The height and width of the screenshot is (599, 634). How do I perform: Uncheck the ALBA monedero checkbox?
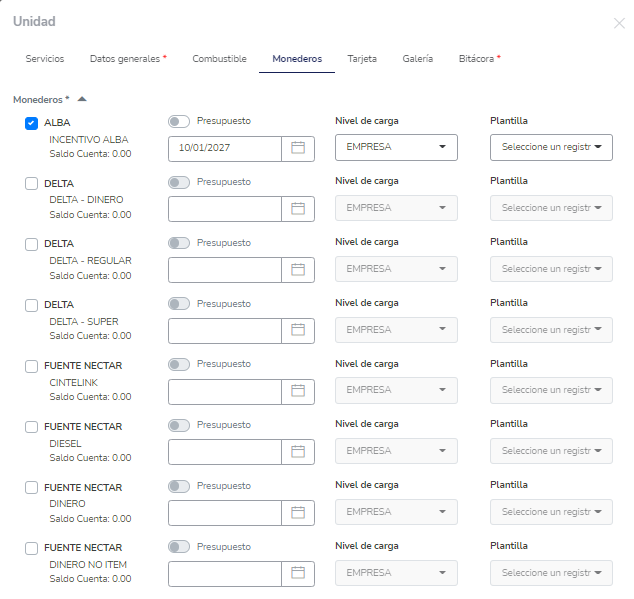pyautogui.click(x=31, y=123)
